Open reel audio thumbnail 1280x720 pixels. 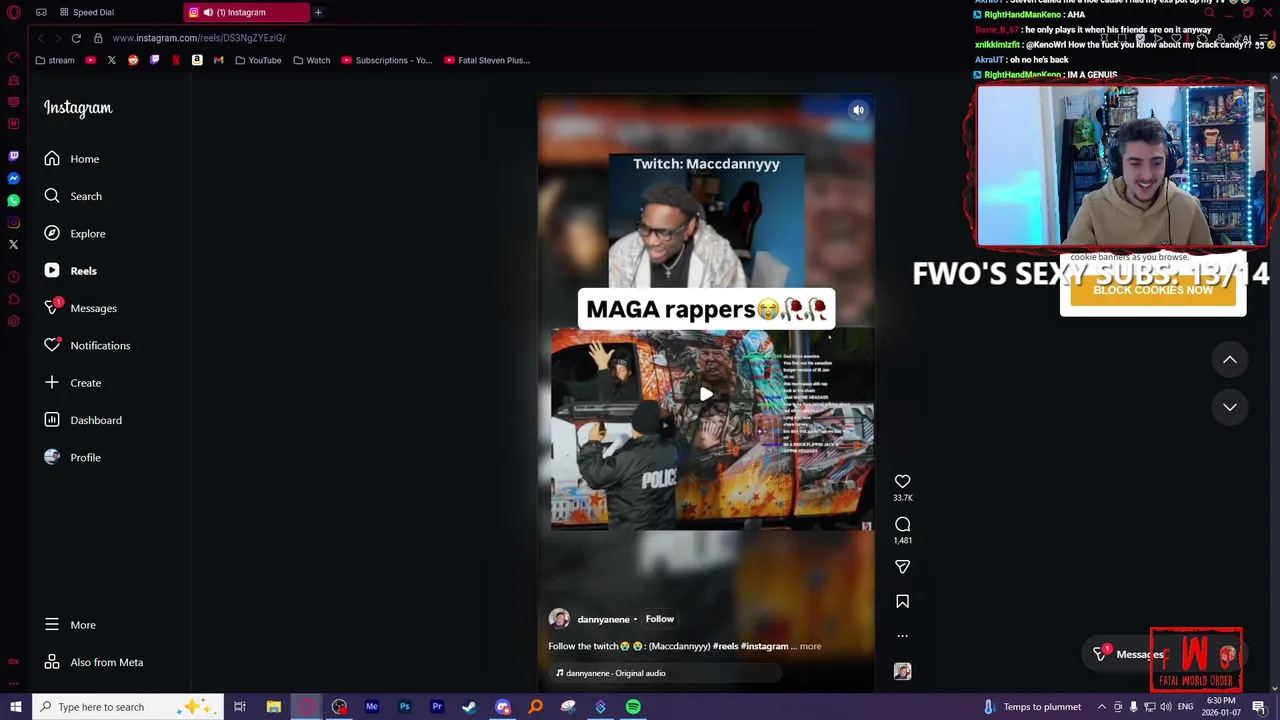click(902, 672)
